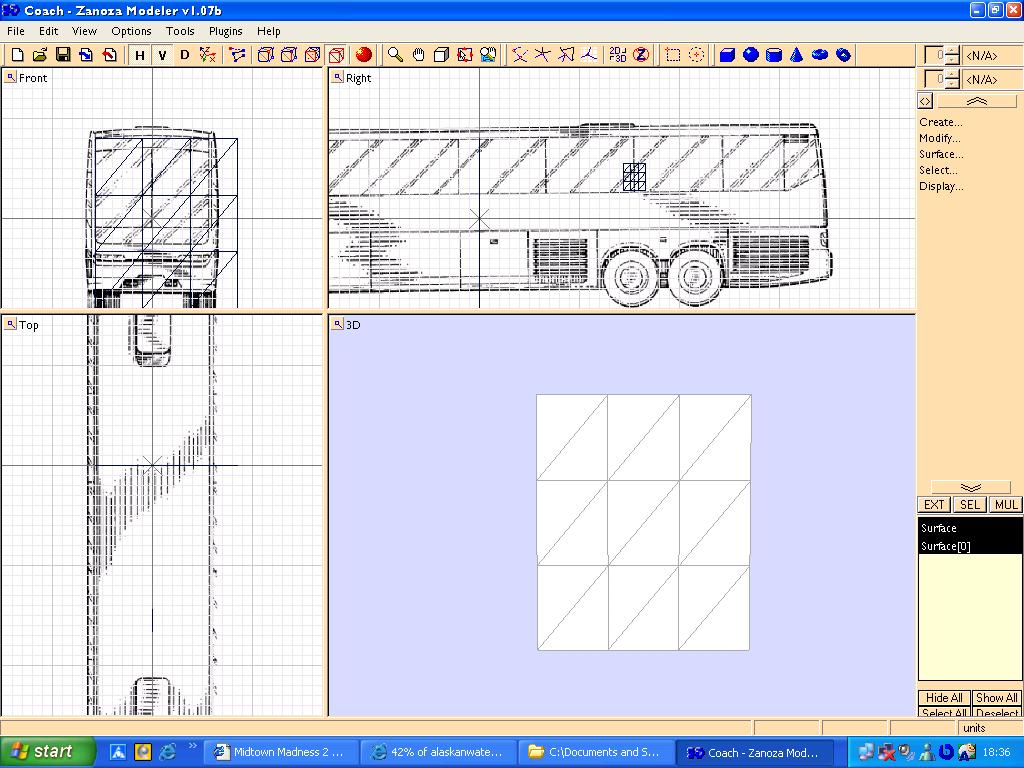1024x768 pixels.
Task: Create a box primitive from toolbar
Action: tap(728, 55)
